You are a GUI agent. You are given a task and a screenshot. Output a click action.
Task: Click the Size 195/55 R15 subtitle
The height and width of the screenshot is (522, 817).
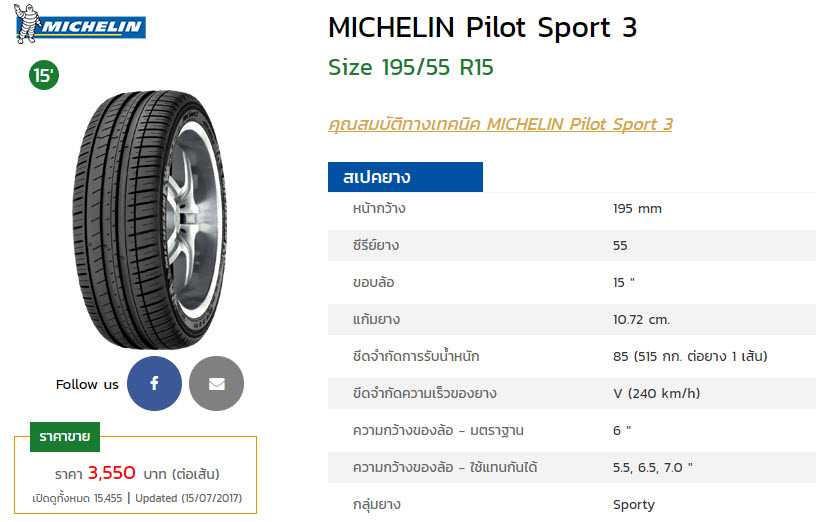411,68
